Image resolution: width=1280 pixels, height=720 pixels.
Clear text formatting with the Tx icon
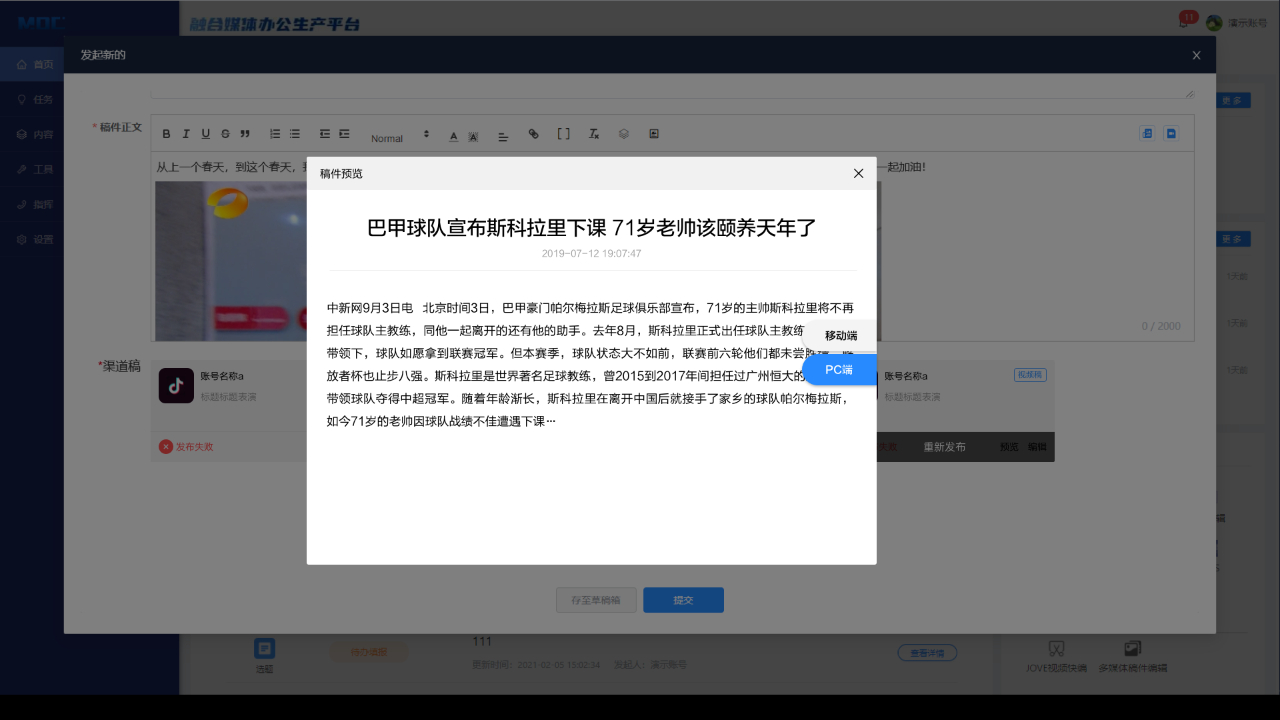click(x=593, y=134)
